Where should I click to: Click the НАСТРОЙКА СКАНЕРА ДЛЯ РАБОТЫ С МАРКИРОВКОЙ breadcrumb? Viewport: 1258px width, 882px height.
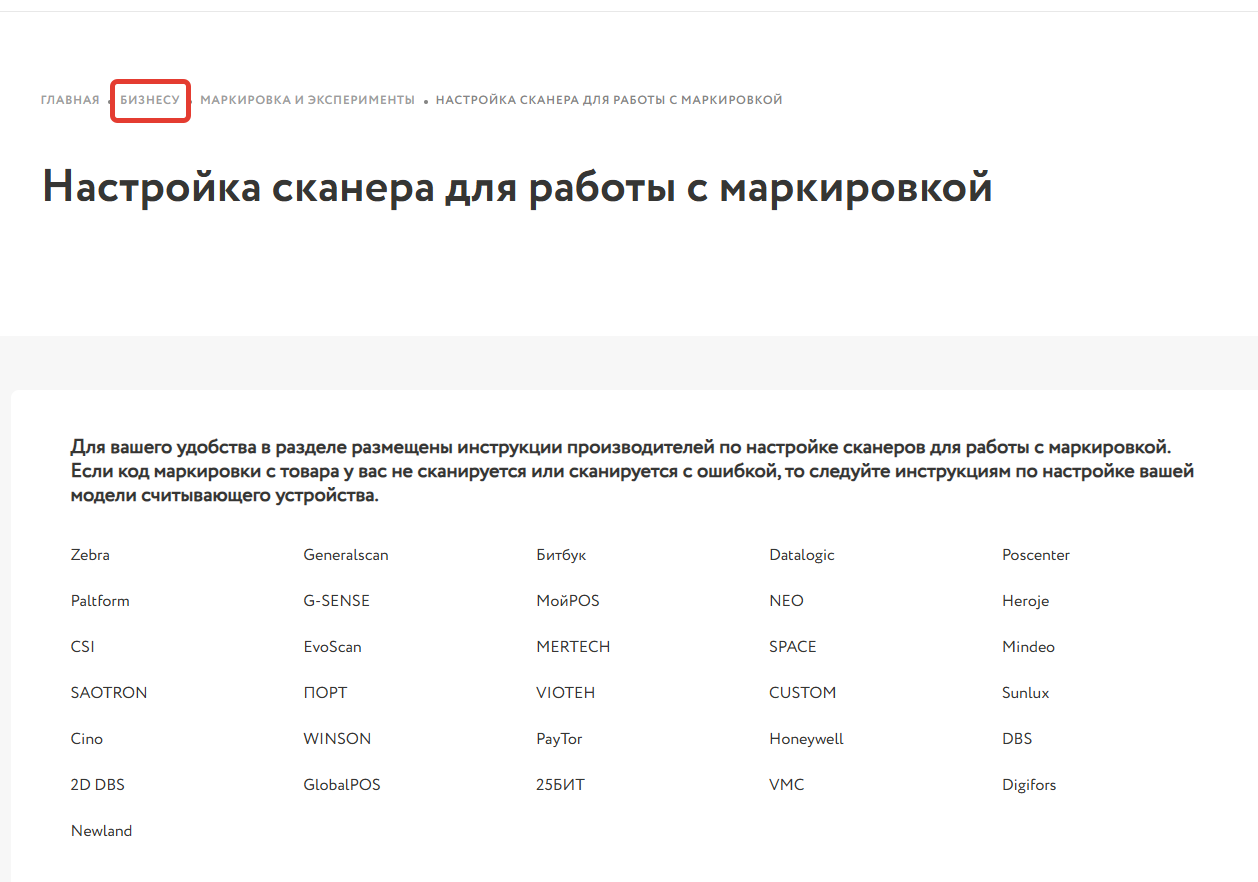(x=609, y=100)
